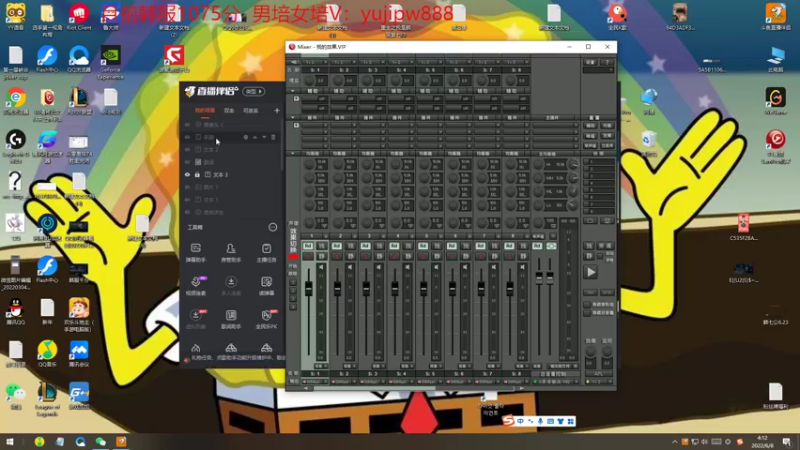800x450 pixels.
Task: Open the output dropdown under channel S:4
Action: coord(402,382)
